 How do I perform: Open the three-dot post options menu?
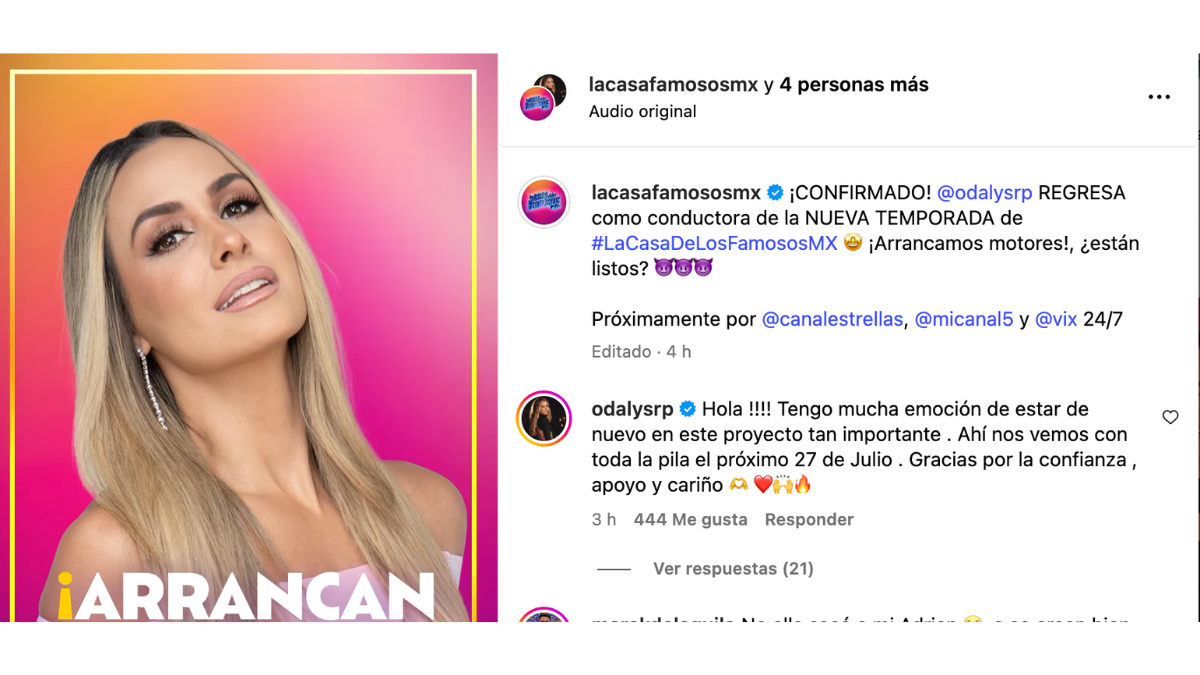[x=1159, y=97]
